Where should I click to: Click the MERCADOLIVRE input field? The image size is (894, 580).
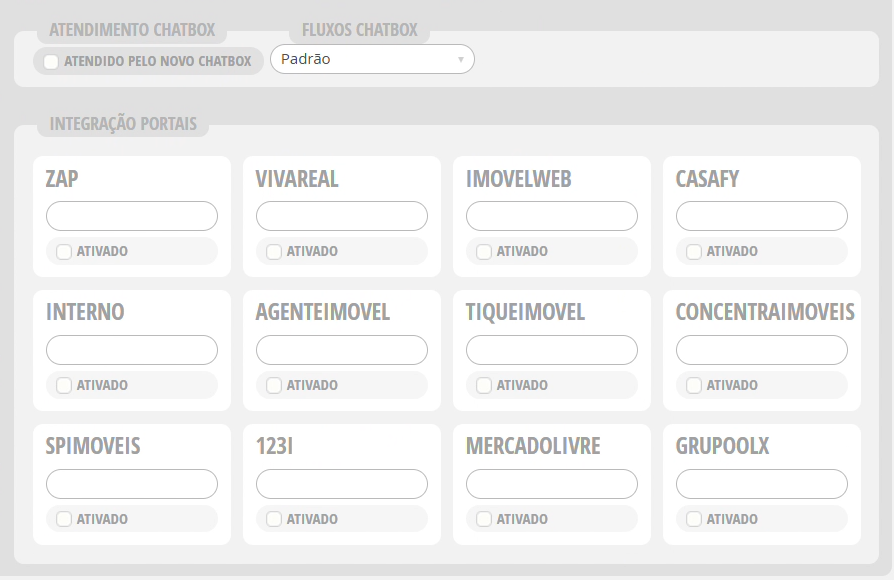(x=551, y=484)
